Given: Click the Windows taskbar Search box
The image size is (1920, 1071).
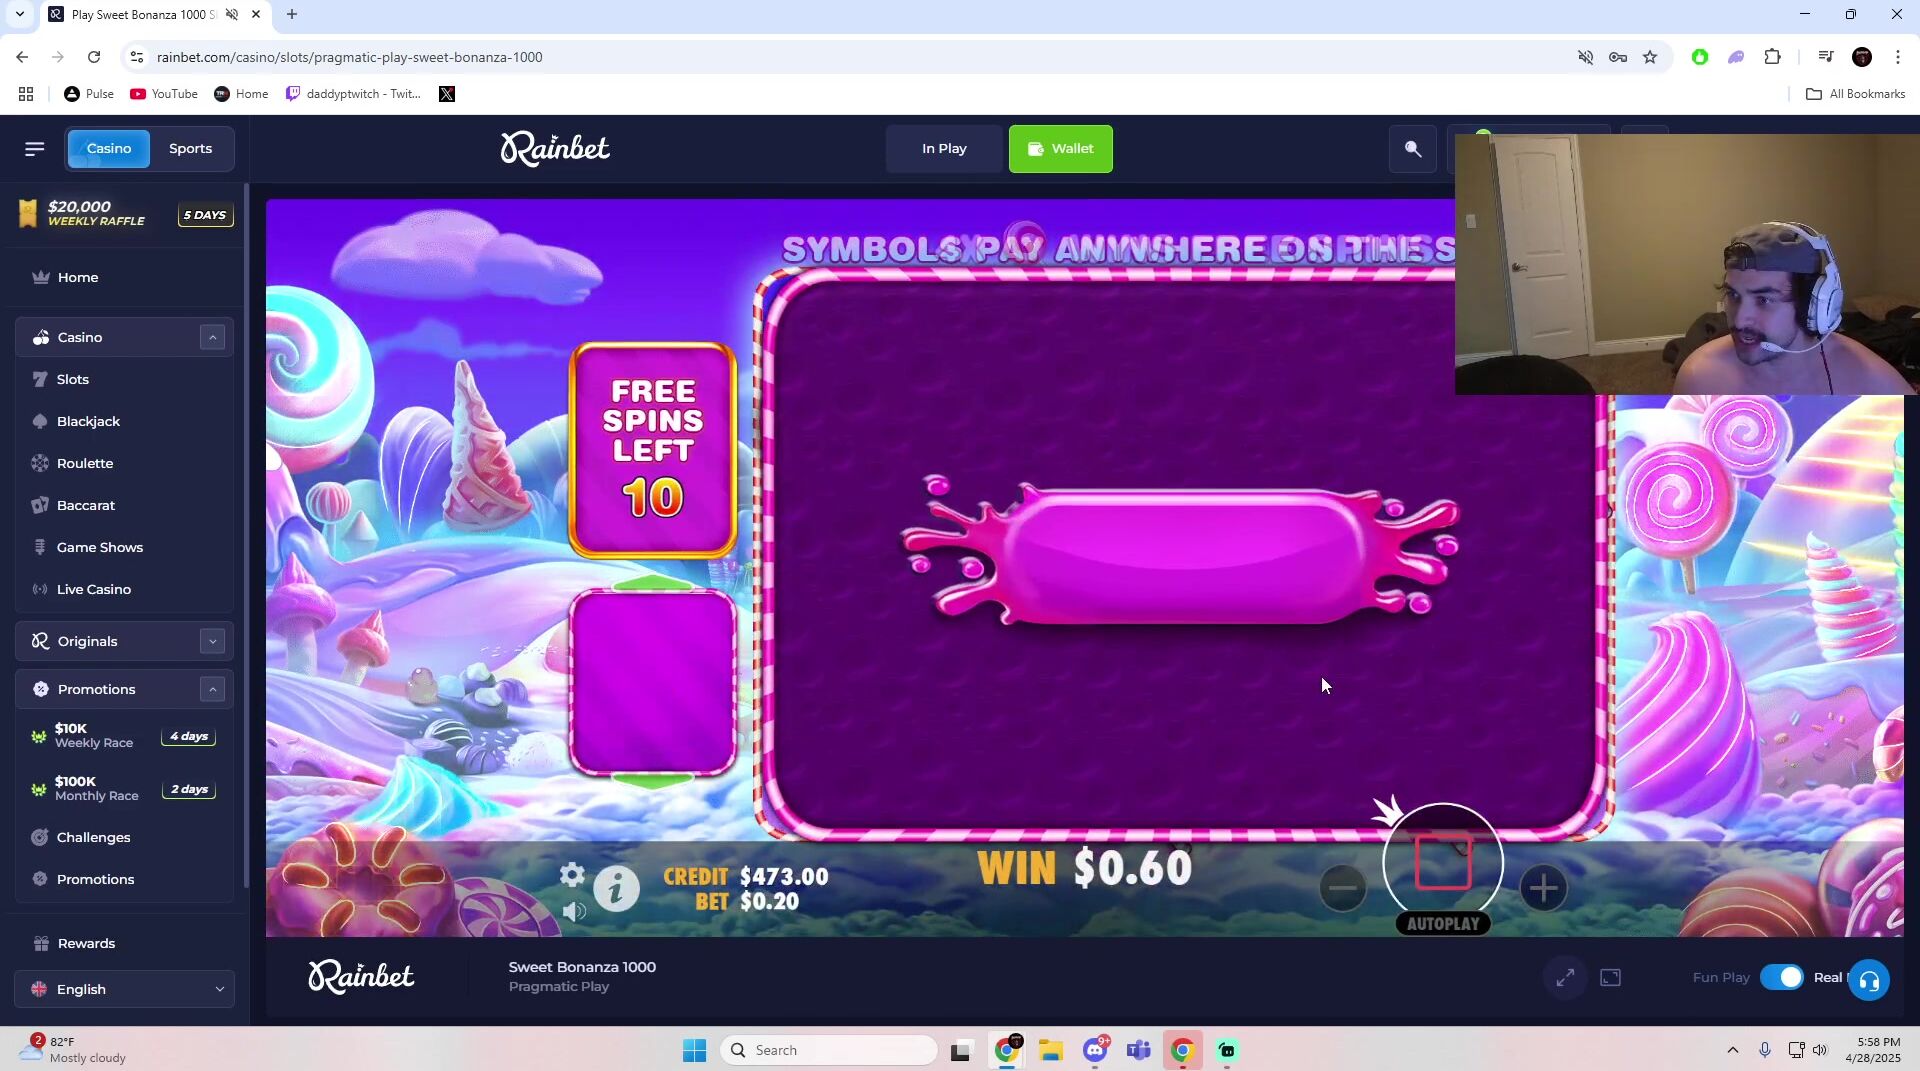Looking at the screenshot, I should (828, 1050).
